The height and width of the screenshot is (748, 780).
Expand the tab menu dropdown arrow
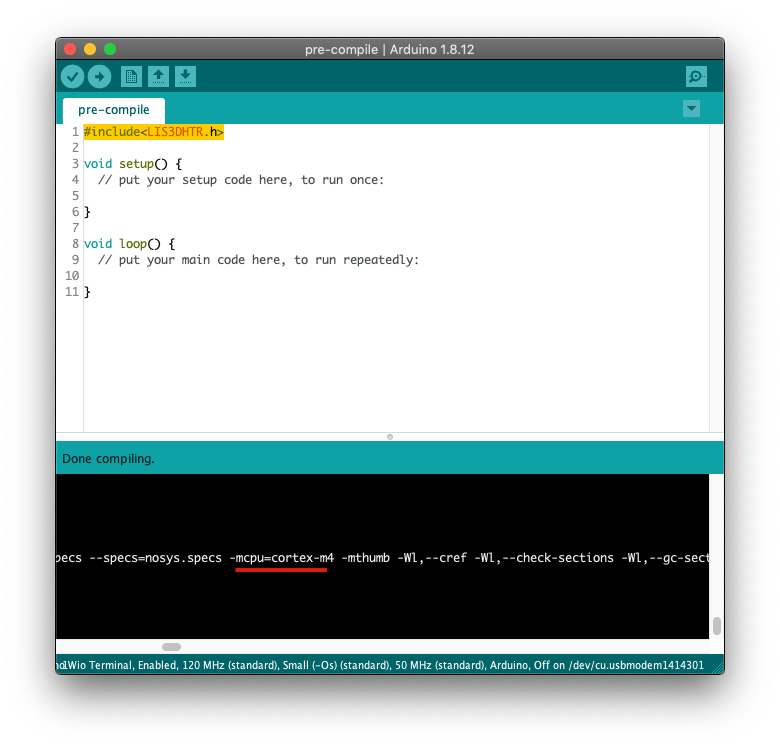(x=691, y=109)
